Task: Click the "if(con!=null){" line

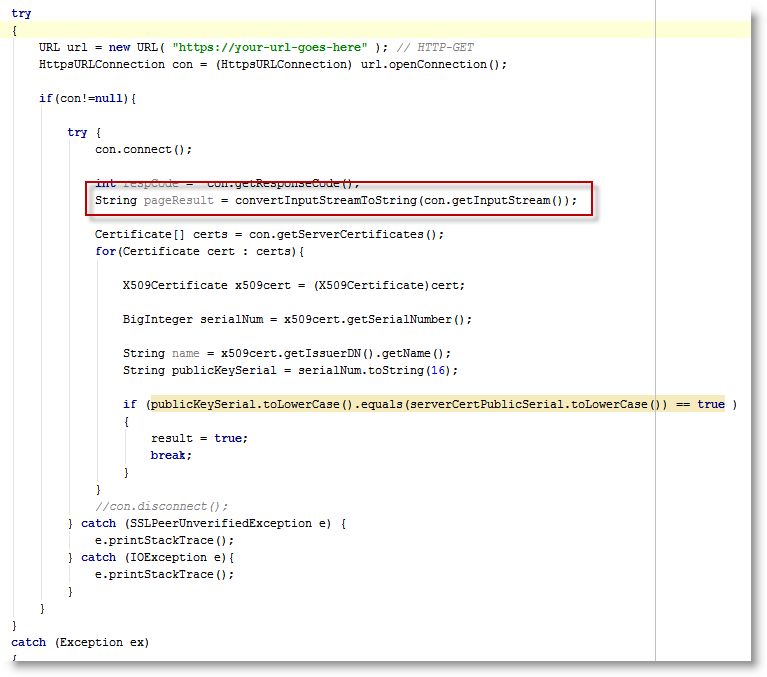Action: point(88,98)
